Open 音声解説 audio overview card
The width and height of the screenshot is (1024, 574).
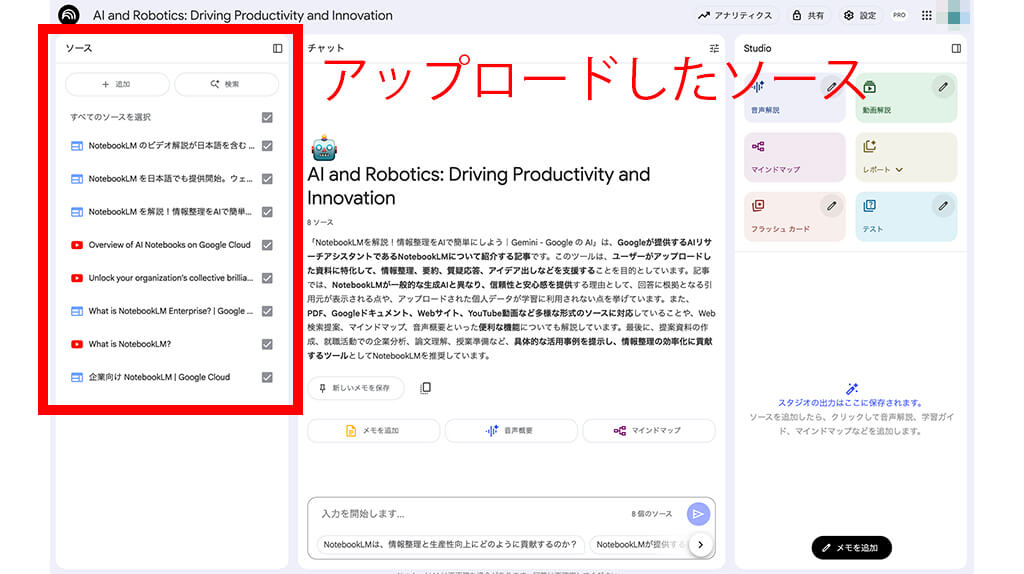(794, 98)
